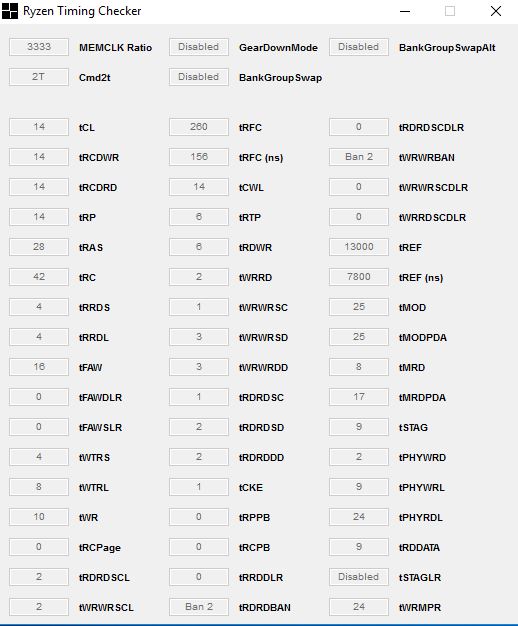Click the MEMCLK Ratio value field 3333
This screenshot has width=518, height=626.
(x=39, y=47)
